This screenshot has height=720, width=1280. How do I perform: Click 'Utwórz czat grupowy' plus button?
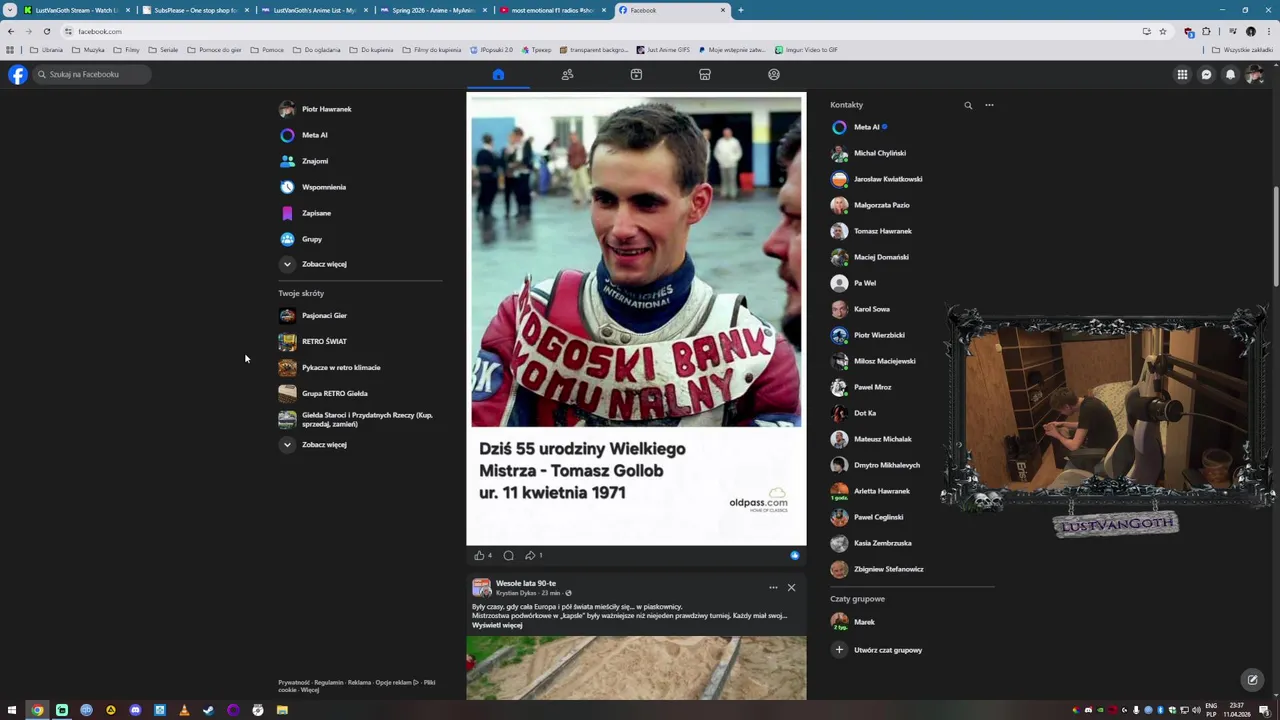[839, 650]
